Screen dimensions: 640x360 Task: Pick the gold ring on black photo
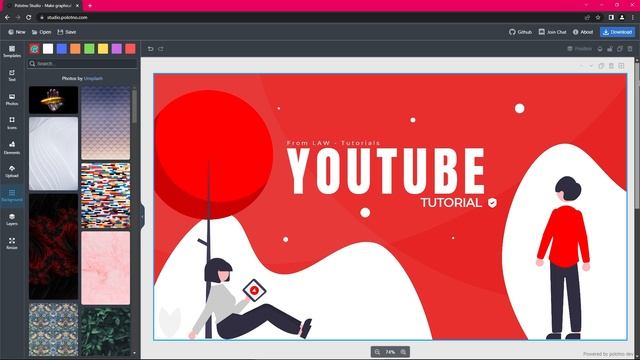tap(53, 100)
